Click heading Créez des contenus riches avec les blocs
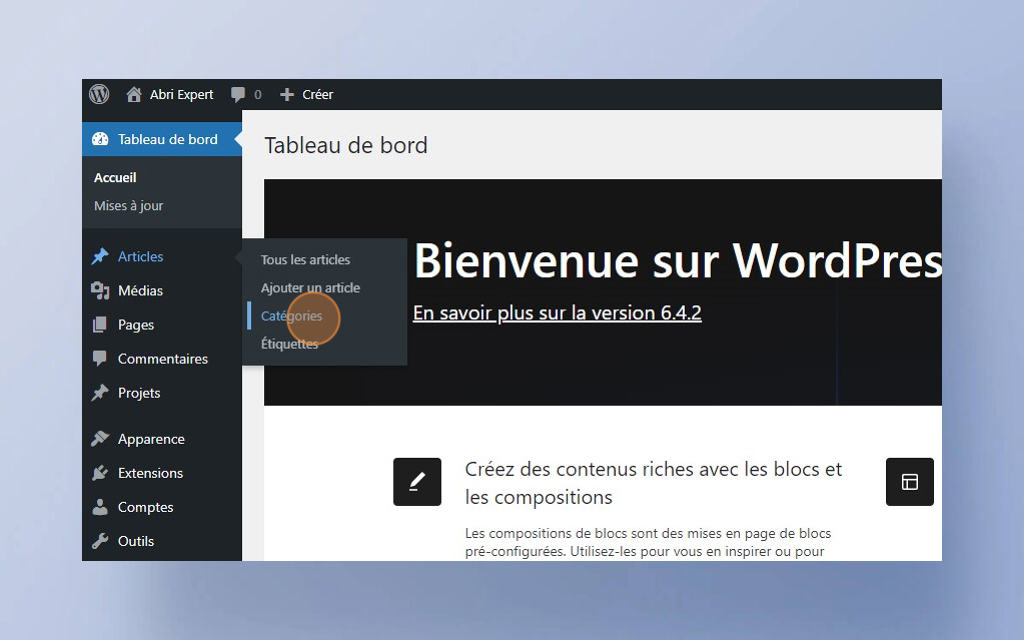The image size is (1024, 640). tap(654, 483)
